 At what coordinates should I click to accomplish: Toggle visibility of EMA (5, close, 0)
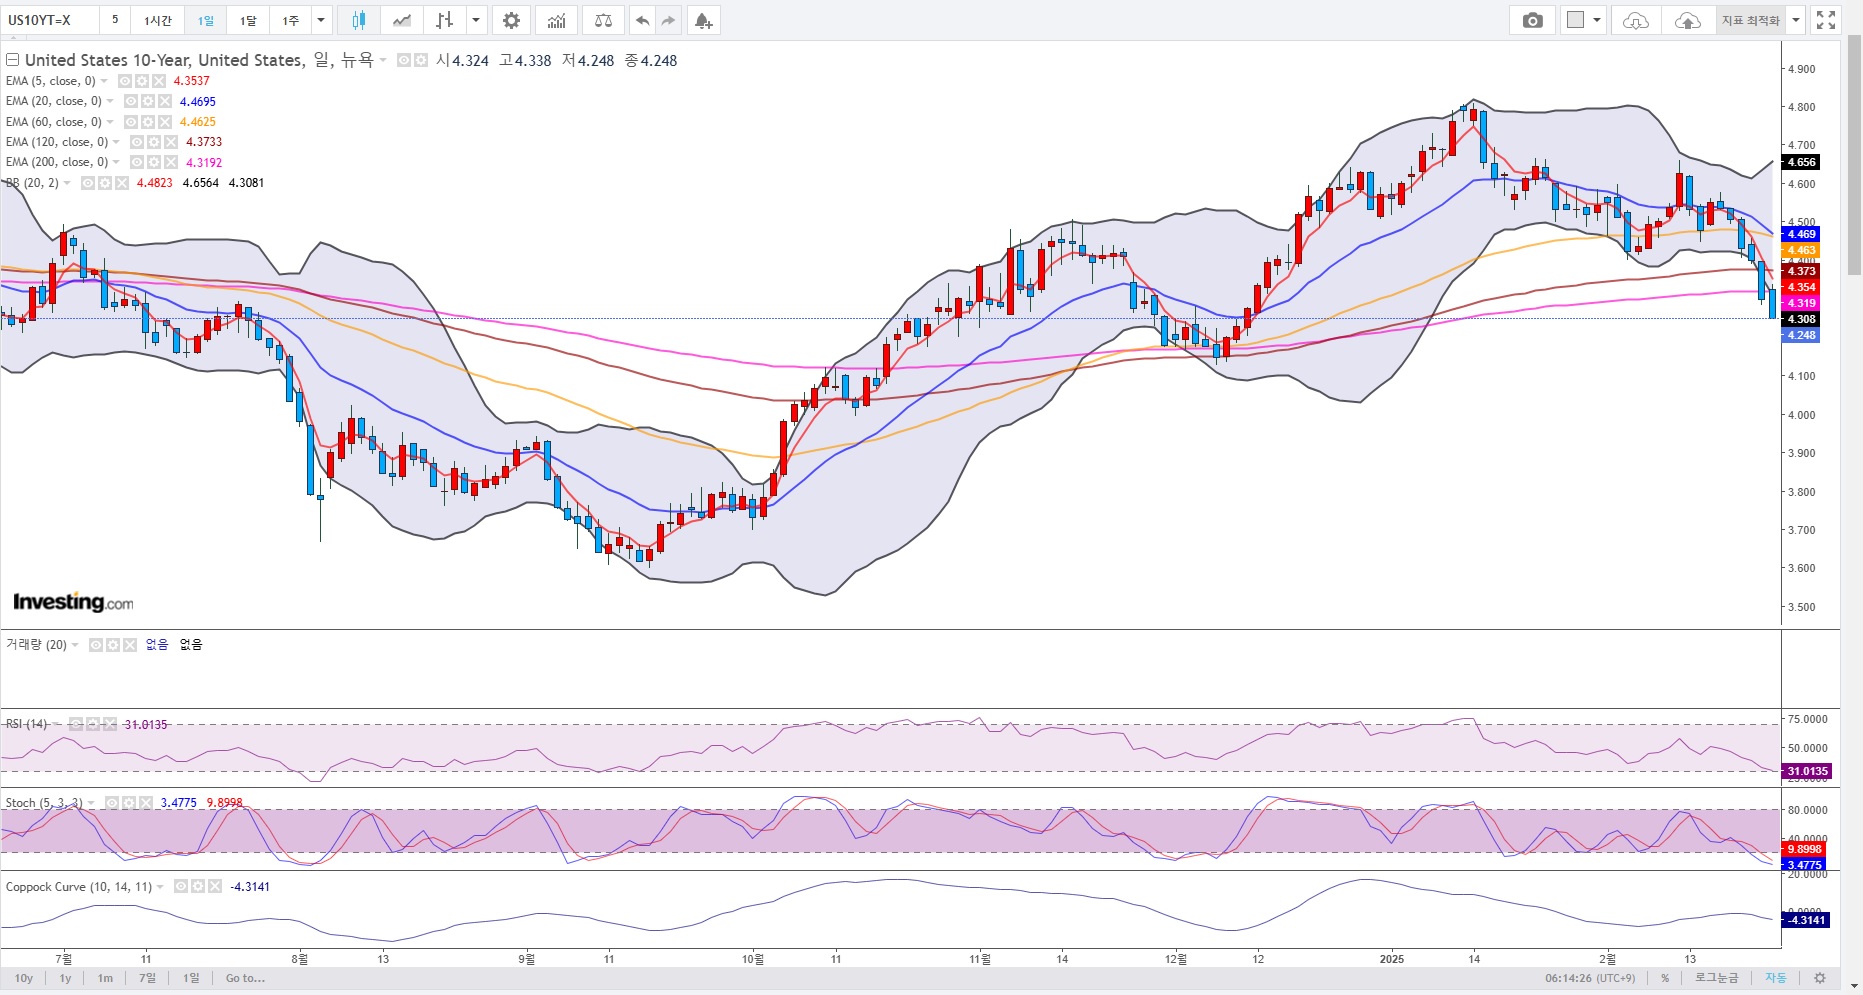125,81
